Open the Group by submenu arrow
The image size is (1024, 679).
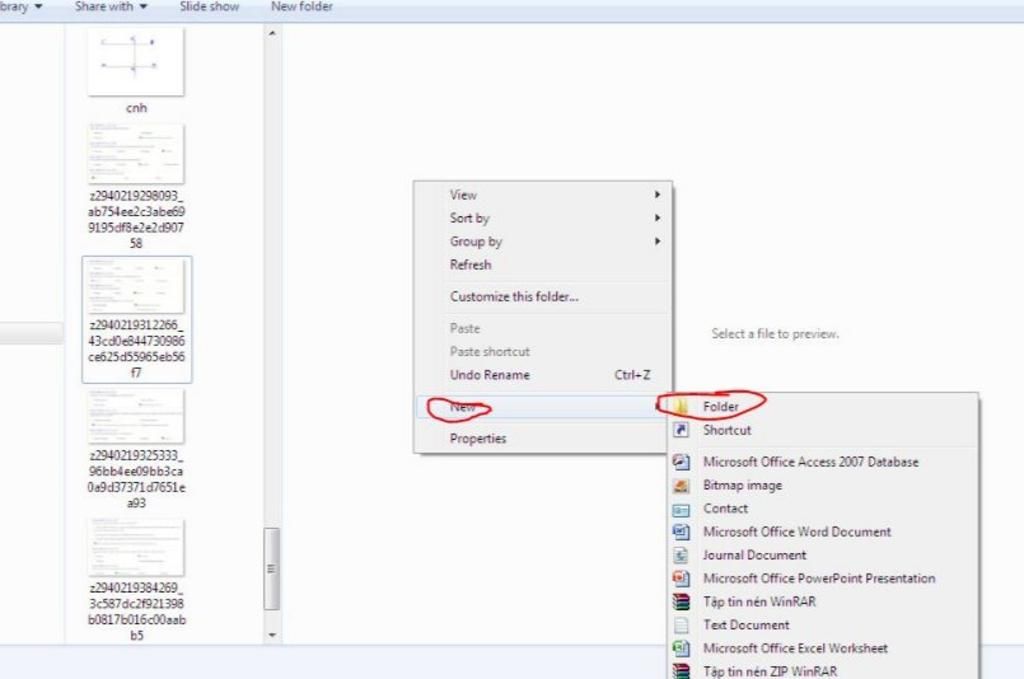(x=658, y=242)
